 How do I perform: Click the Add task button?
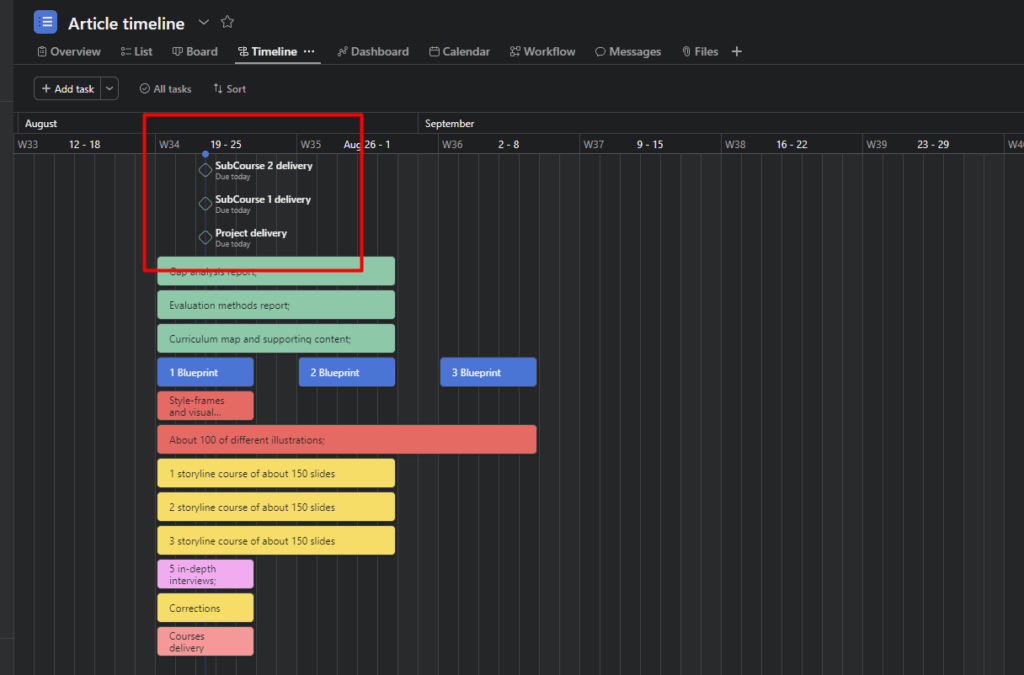67,89
